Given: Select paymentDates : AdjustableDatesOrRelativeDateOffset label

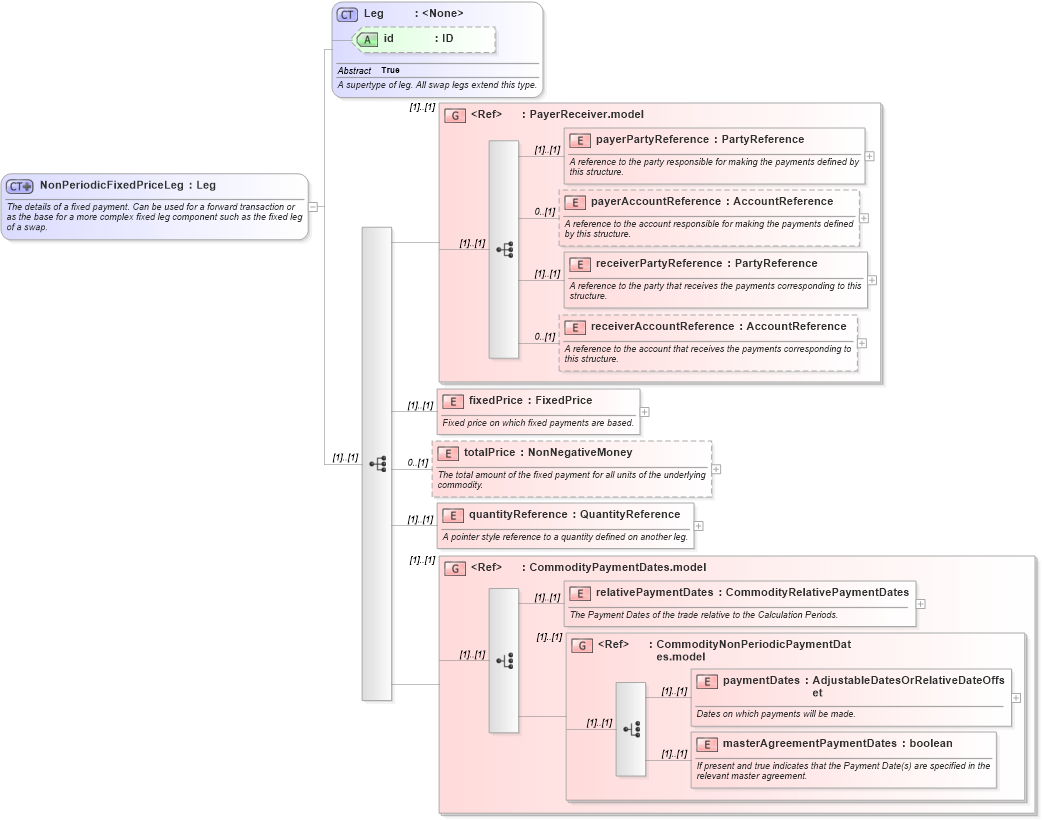Looking at the screenshot, I should (864, 686).
